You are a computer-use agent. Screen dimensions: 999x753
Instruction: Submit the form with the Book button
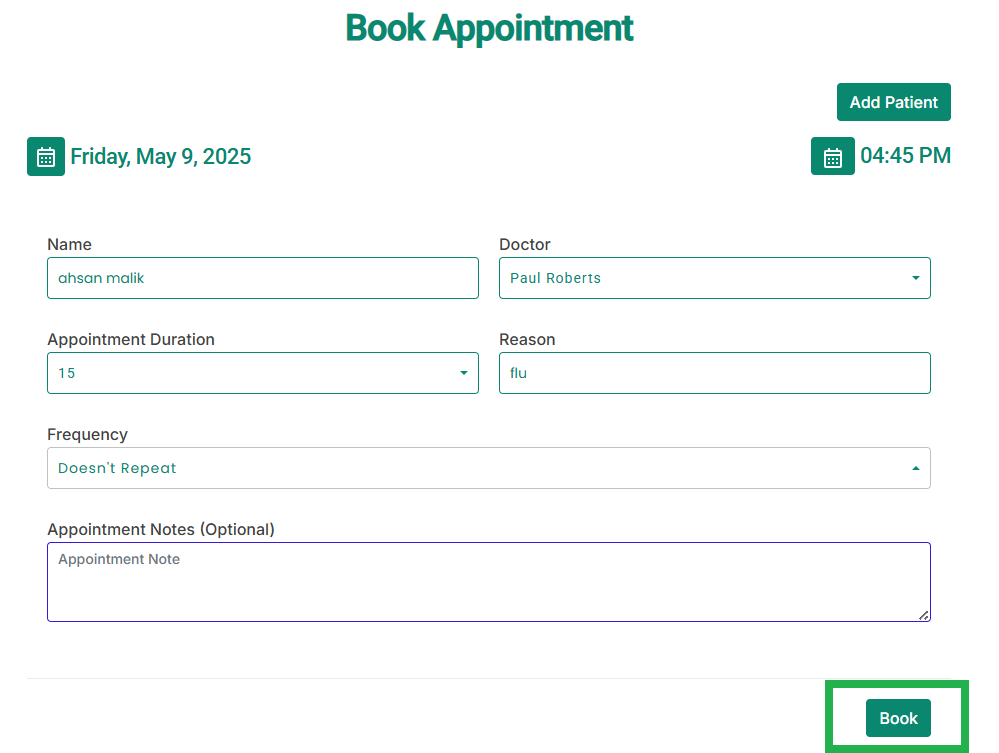[898, 718]
